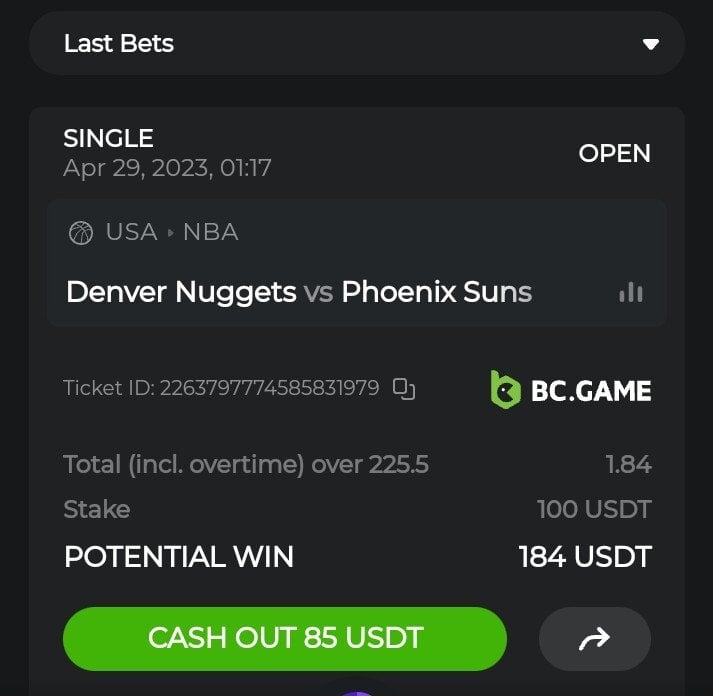Click the breadcrumb arrow between USA and NBA

click(171, 233)
